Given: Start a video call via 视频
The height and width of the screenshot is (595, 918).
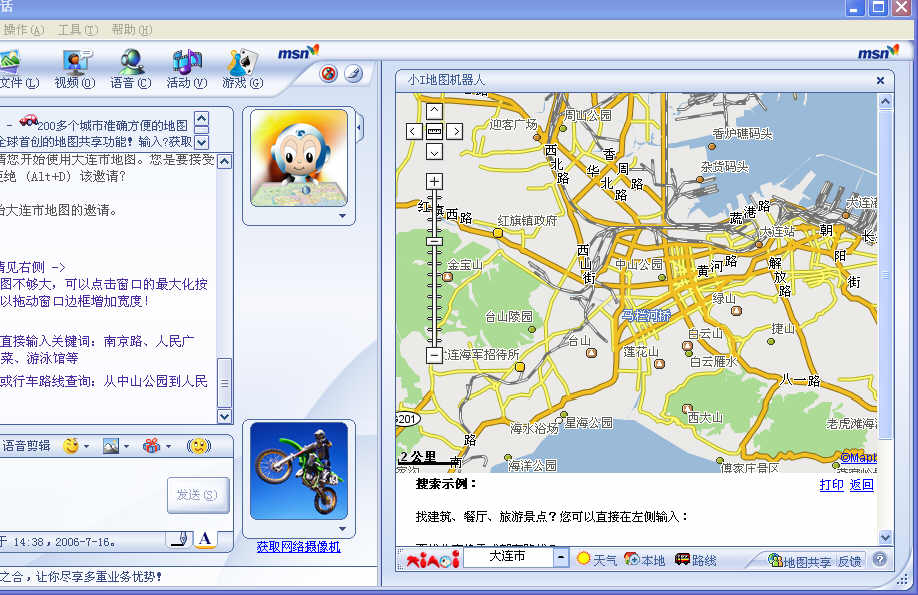Looking at the screenshot, I should [75, 69].
